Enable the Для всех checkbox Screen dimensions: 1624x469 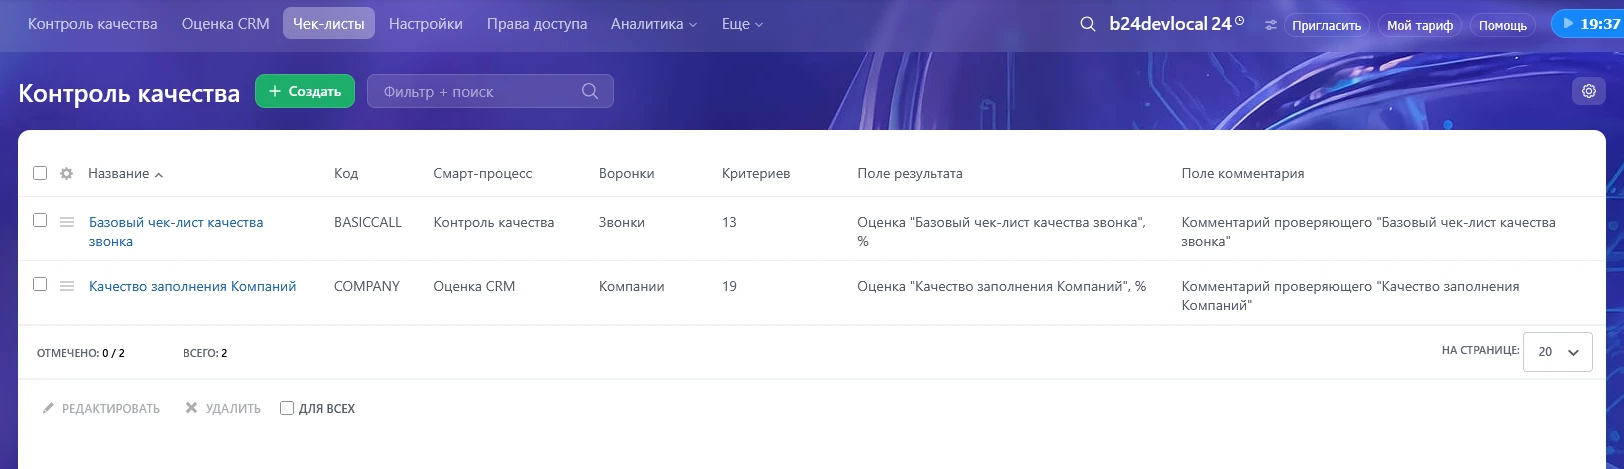point(287,408)
